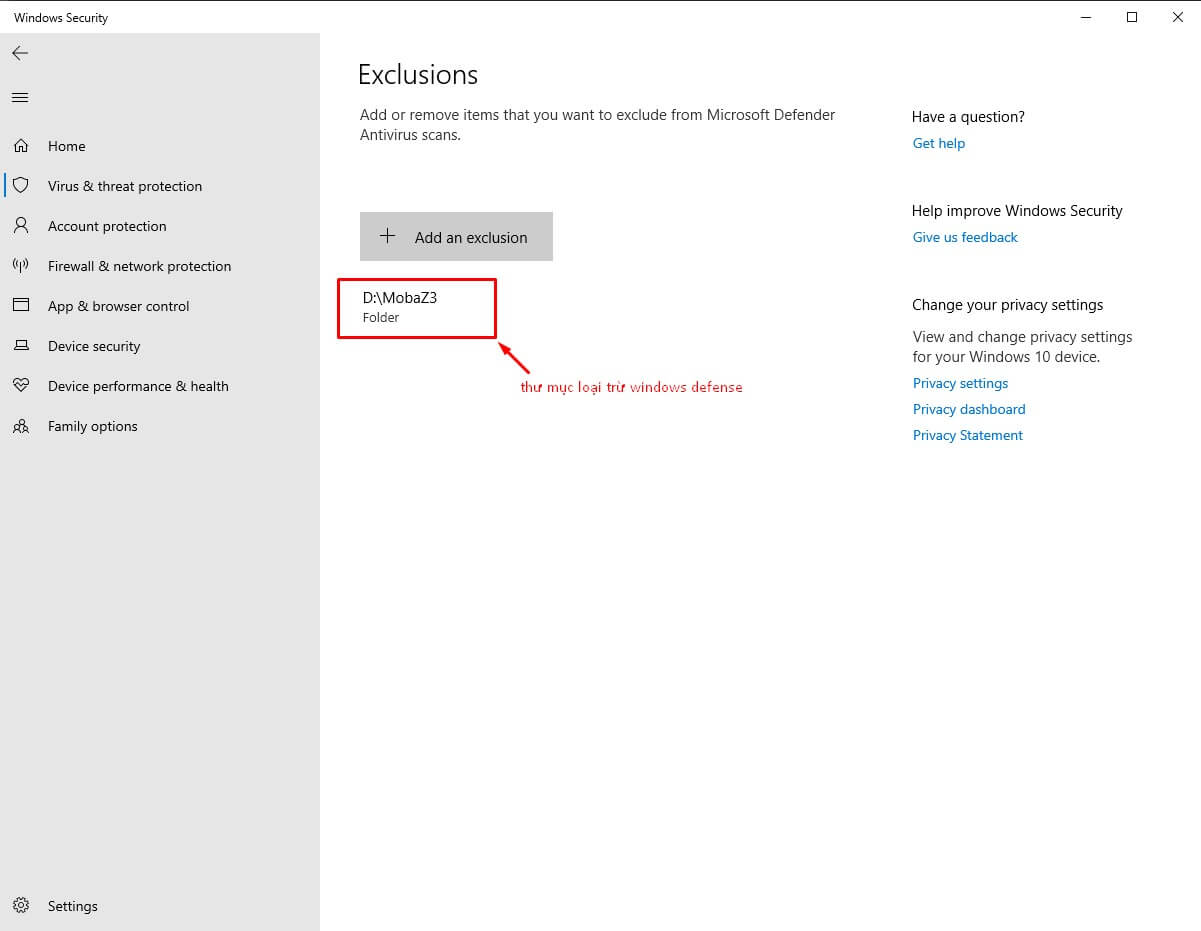Image resolution: width=1201 pixels, height=931 pixels.
Task: Maximize the Windows Security window
Action: click(1132, 17)
